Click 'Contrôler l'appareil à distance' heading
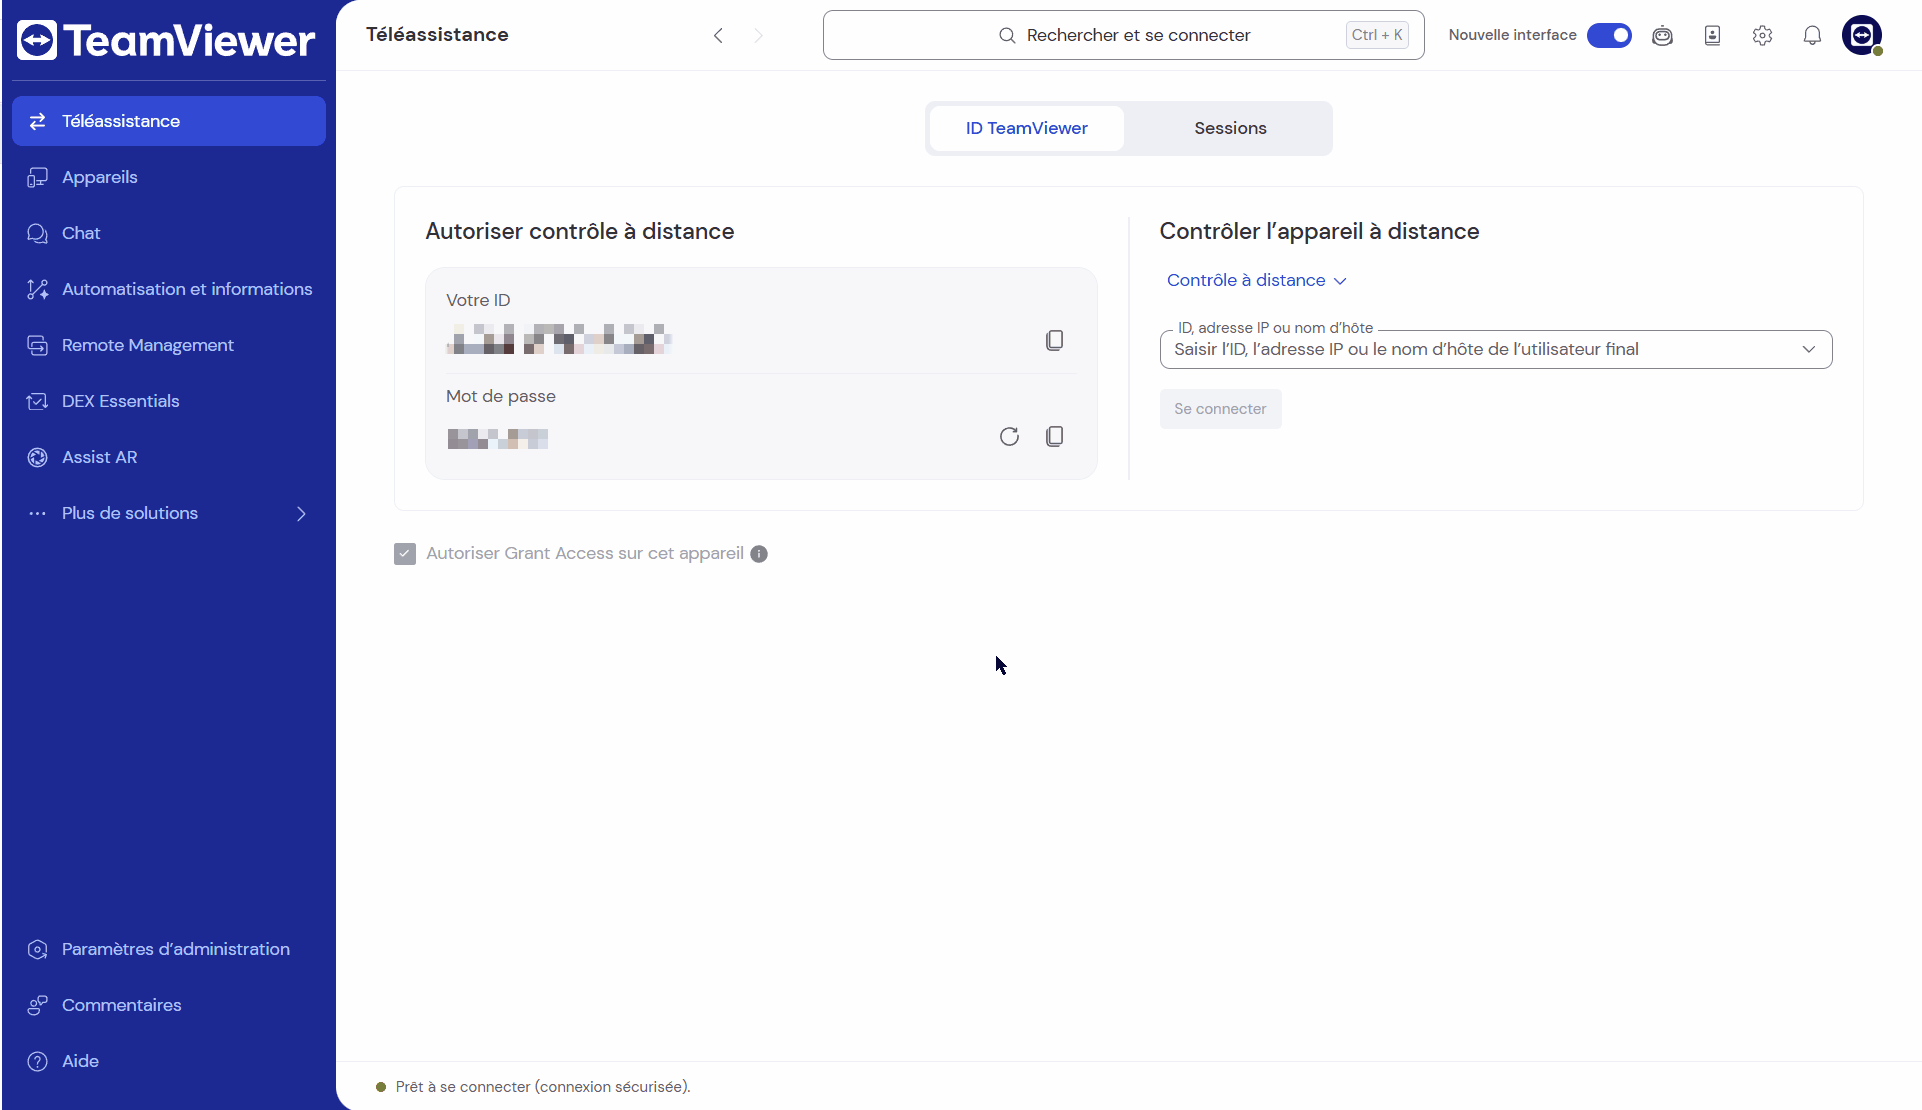The width and height of the screenshot is (1922, 1110). click(x=1319, y=231)
